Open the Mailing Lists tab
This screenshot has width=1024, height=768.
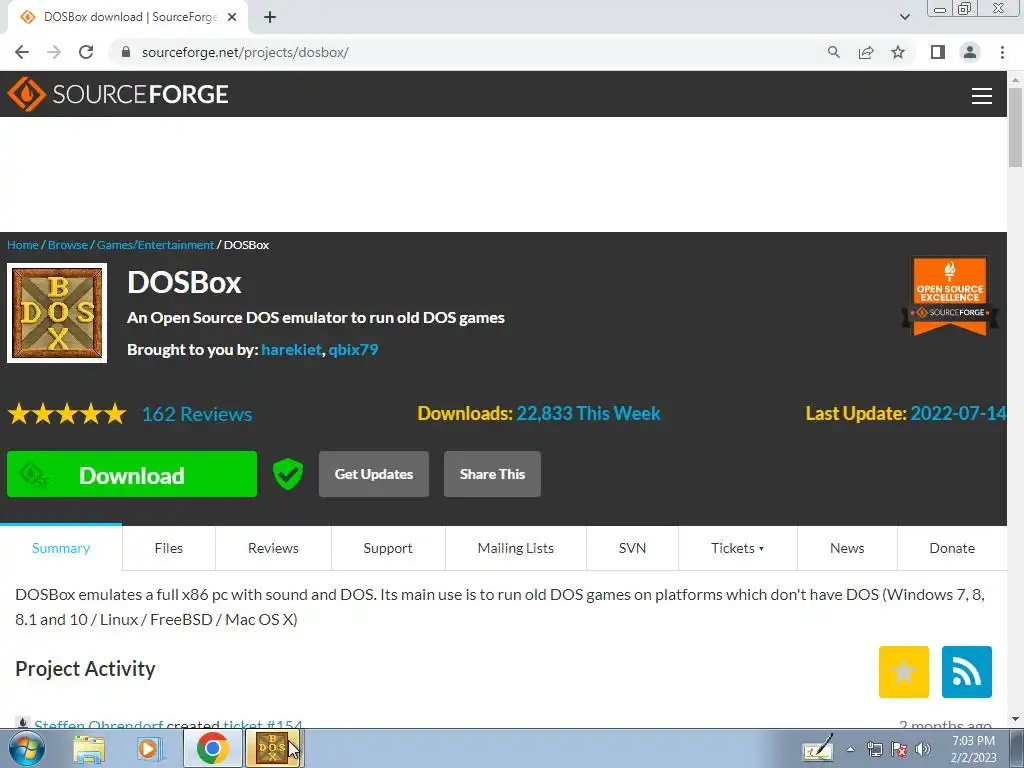tap(515, 548)
